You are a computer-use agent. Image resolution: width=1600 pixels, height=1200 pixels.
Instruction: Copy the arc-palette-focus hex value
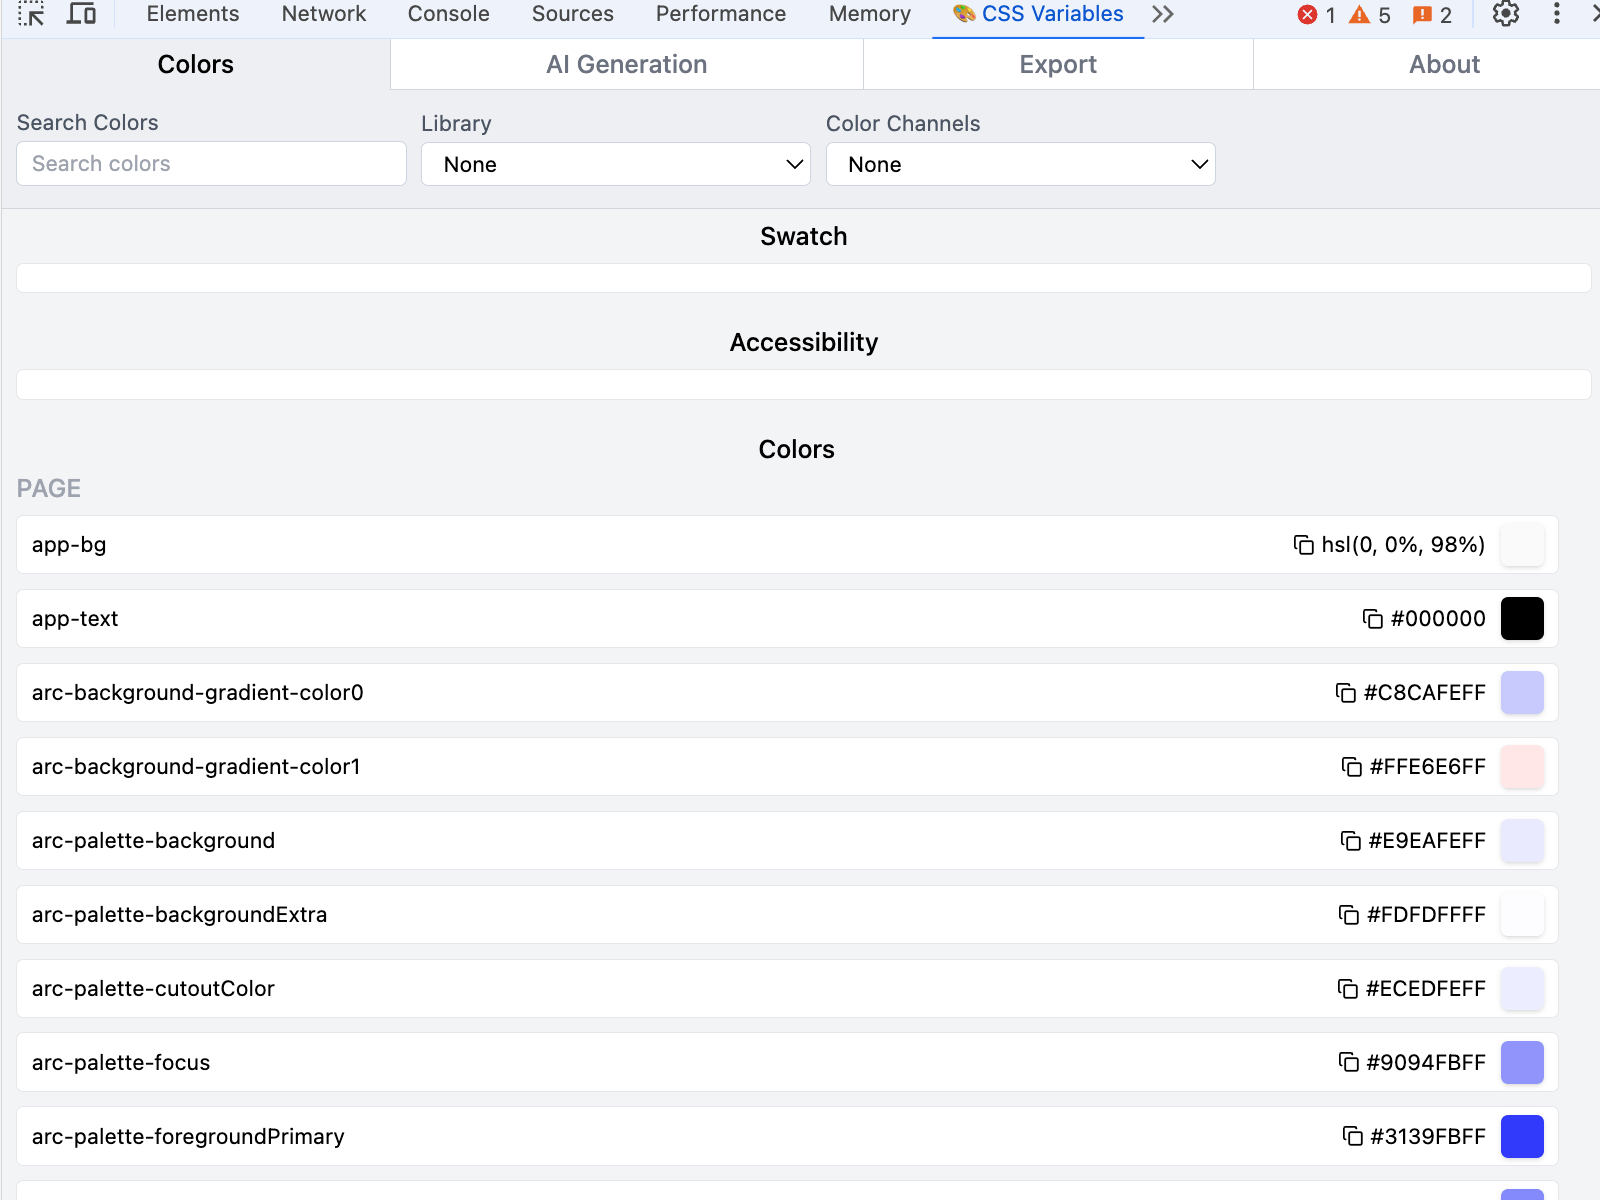1348,1062
